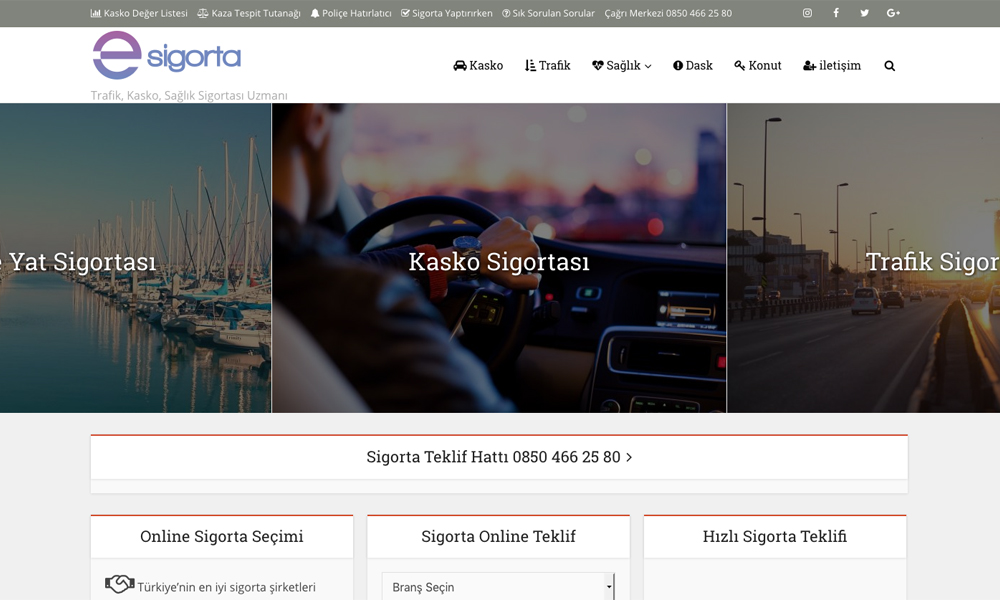Click the Twitter bird icon
The height and width of the screenshot is (600, 1000).
pyautogui.click(x=864, y=13)
